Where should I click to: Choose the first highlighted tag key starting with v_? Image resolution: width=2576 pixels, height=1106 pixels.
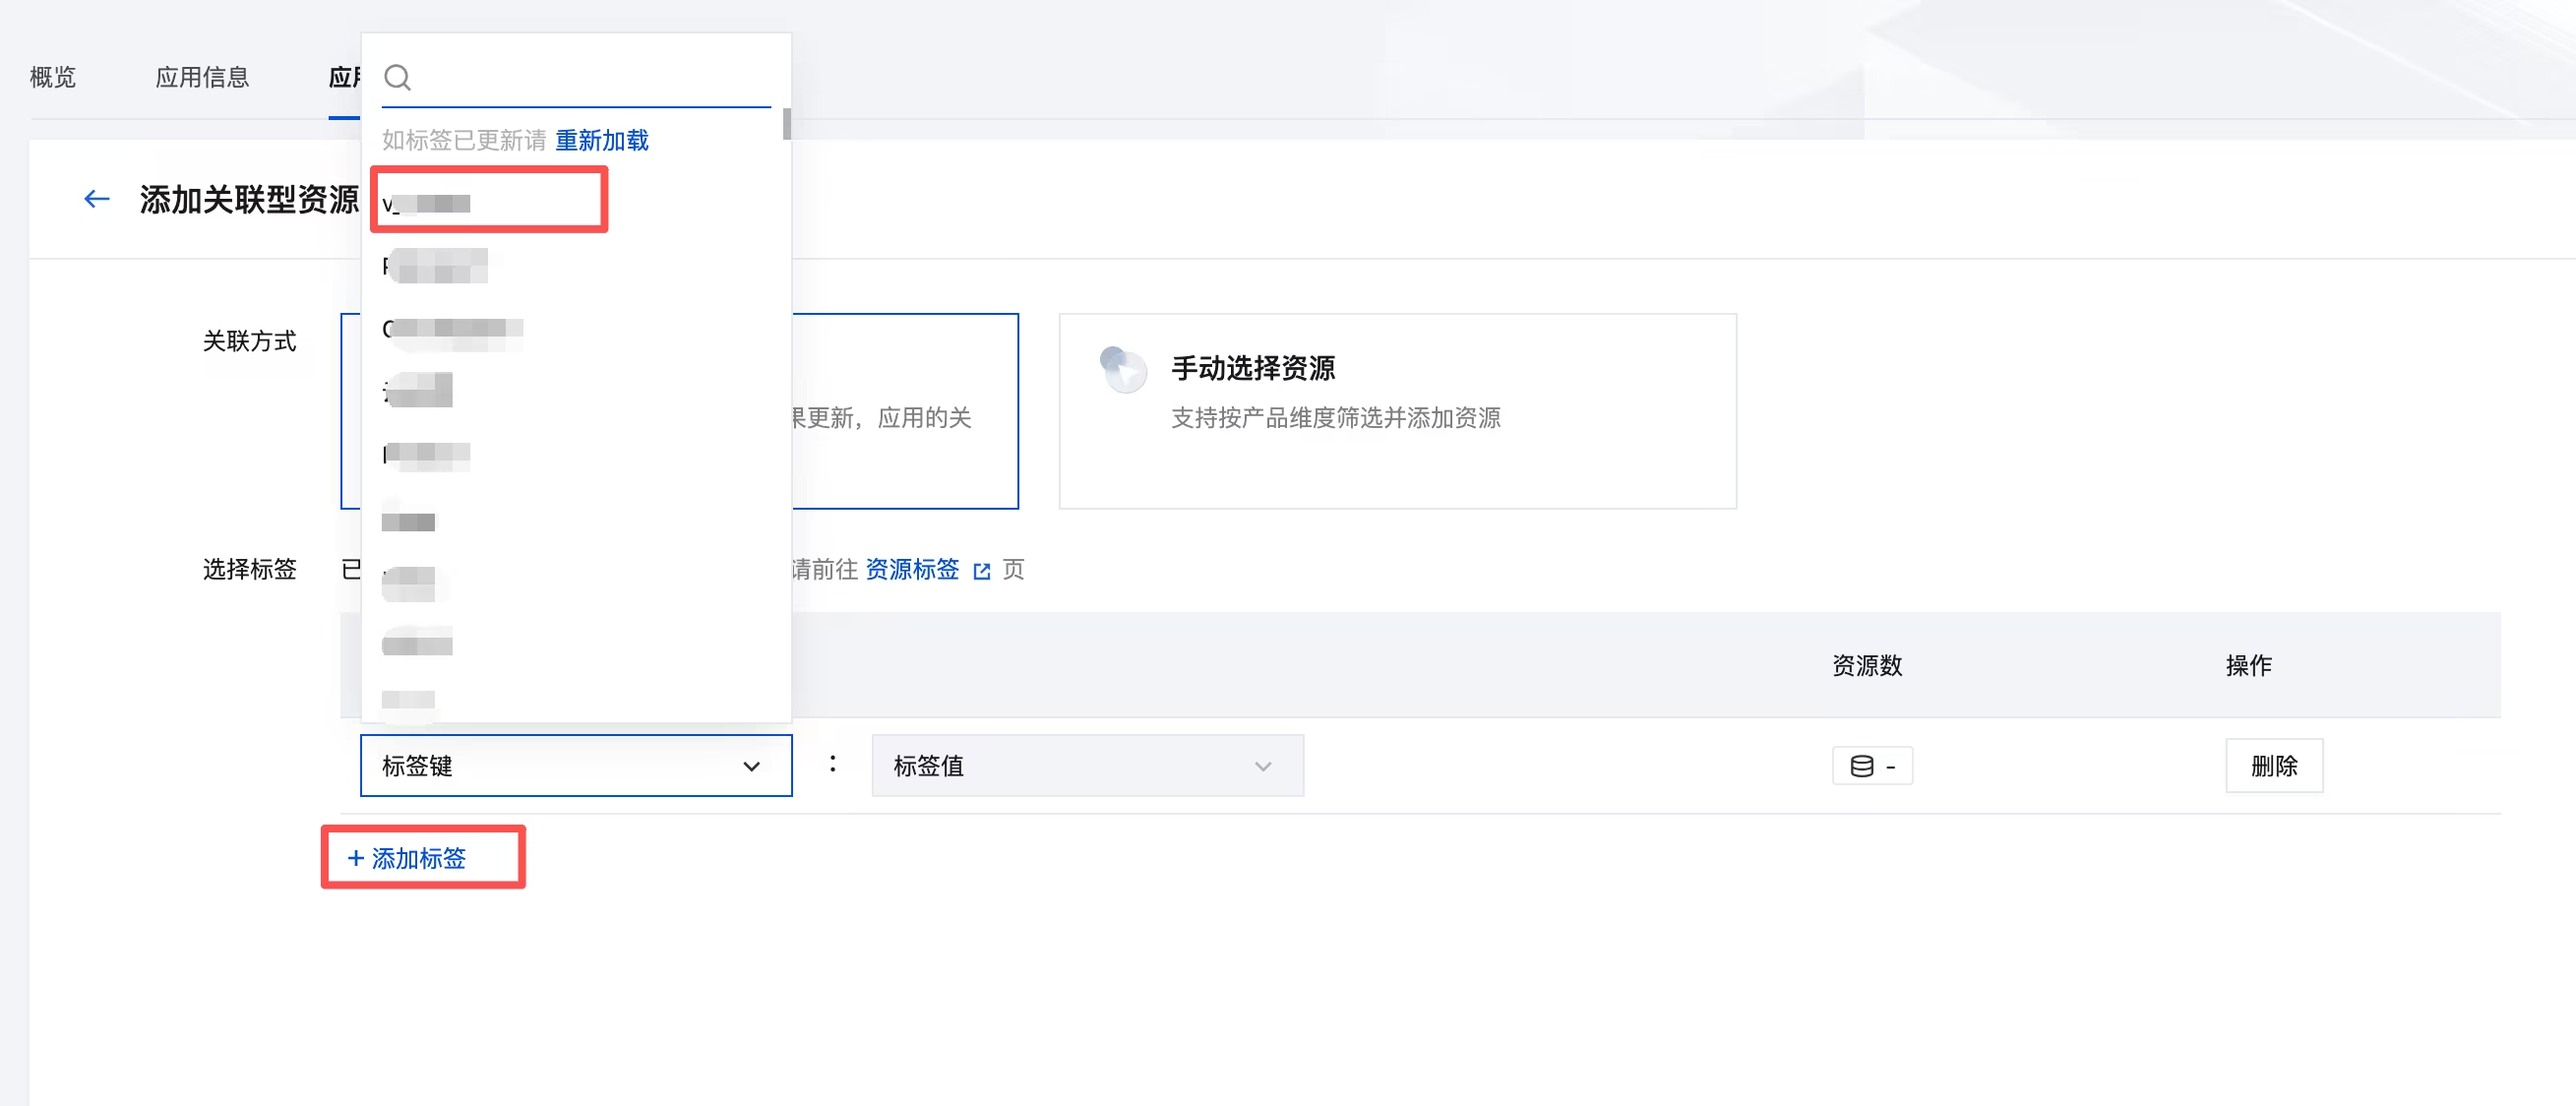point(489,203)
